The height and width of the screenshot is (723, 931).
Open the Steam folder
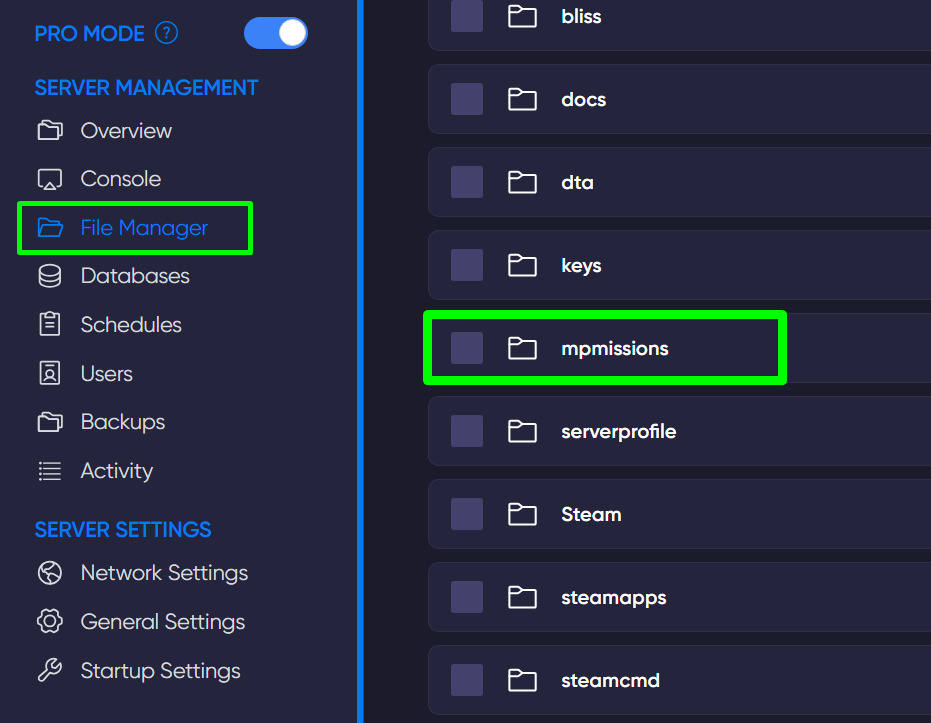point(591,514)
